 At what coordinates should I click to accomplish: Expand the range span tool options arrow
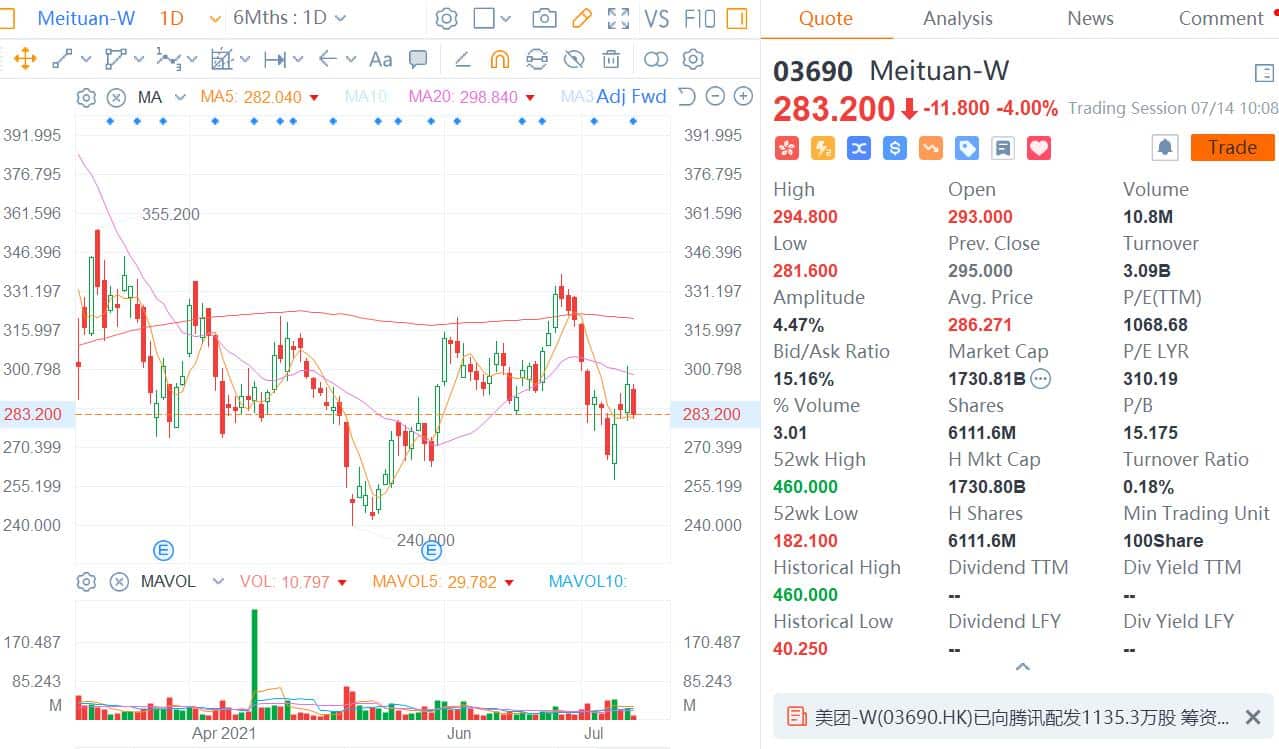tap(298, 59)
